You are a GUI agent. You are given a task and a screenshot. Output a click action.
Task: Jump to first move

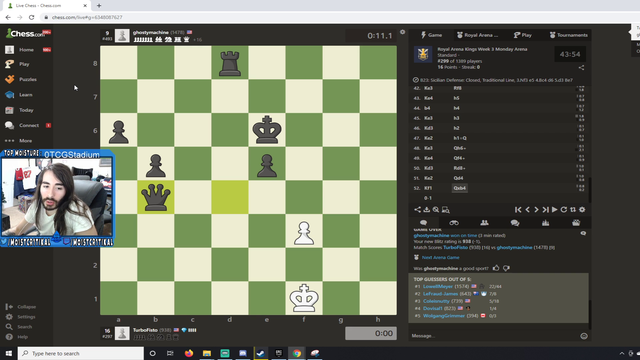pyautogui.click(x=518, y=209)
